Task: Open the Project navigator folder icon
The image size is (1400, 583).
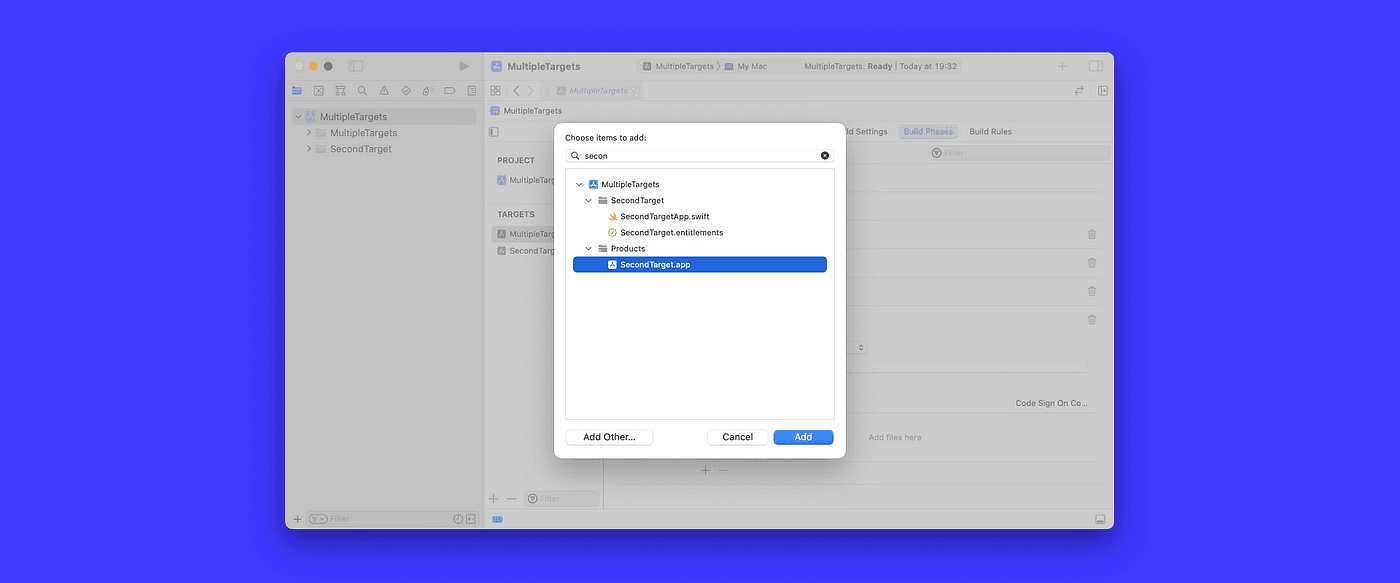Action: click(297, 90)
